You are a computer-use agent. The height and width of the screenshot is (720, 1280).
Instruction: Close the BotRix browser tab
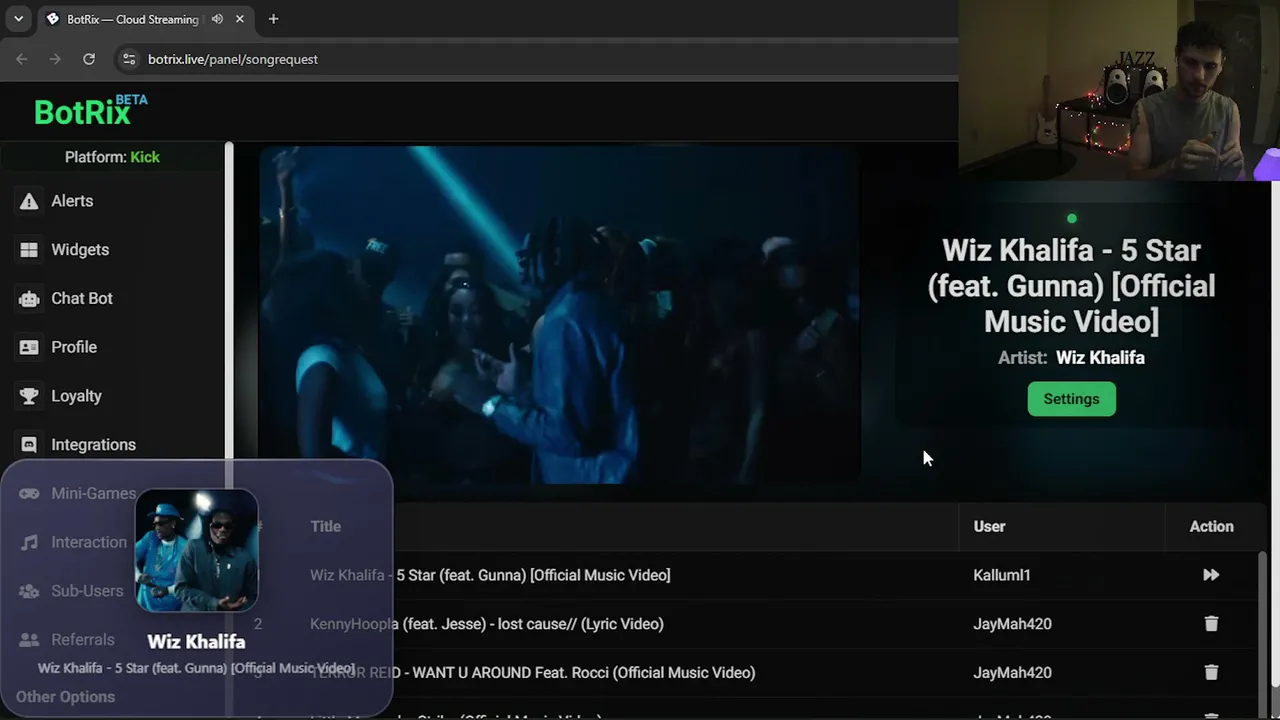tap(240, 19)
